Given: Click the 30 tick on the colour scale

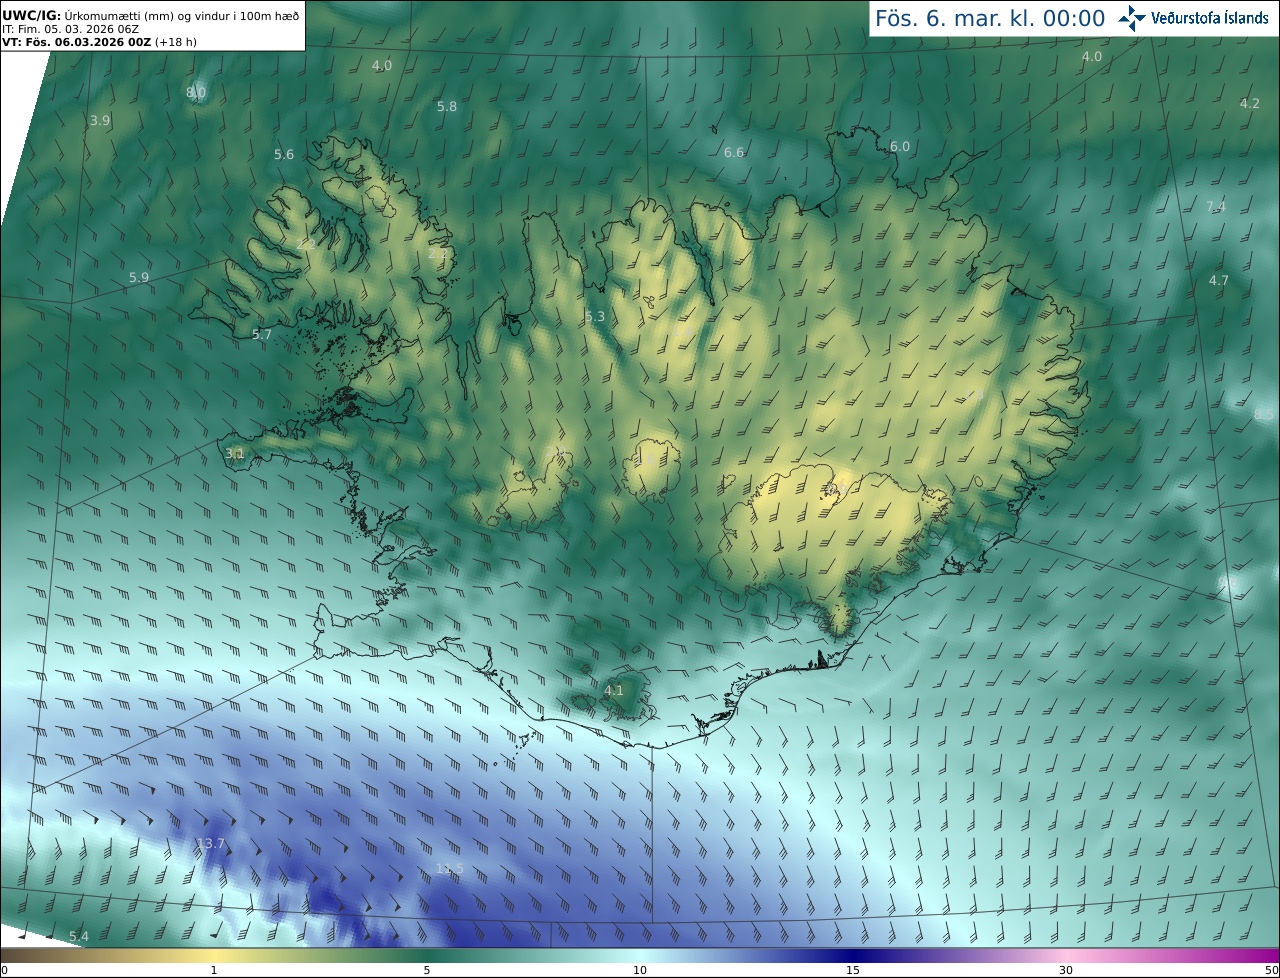Looking at the screenshot, I should point(1066,970).
